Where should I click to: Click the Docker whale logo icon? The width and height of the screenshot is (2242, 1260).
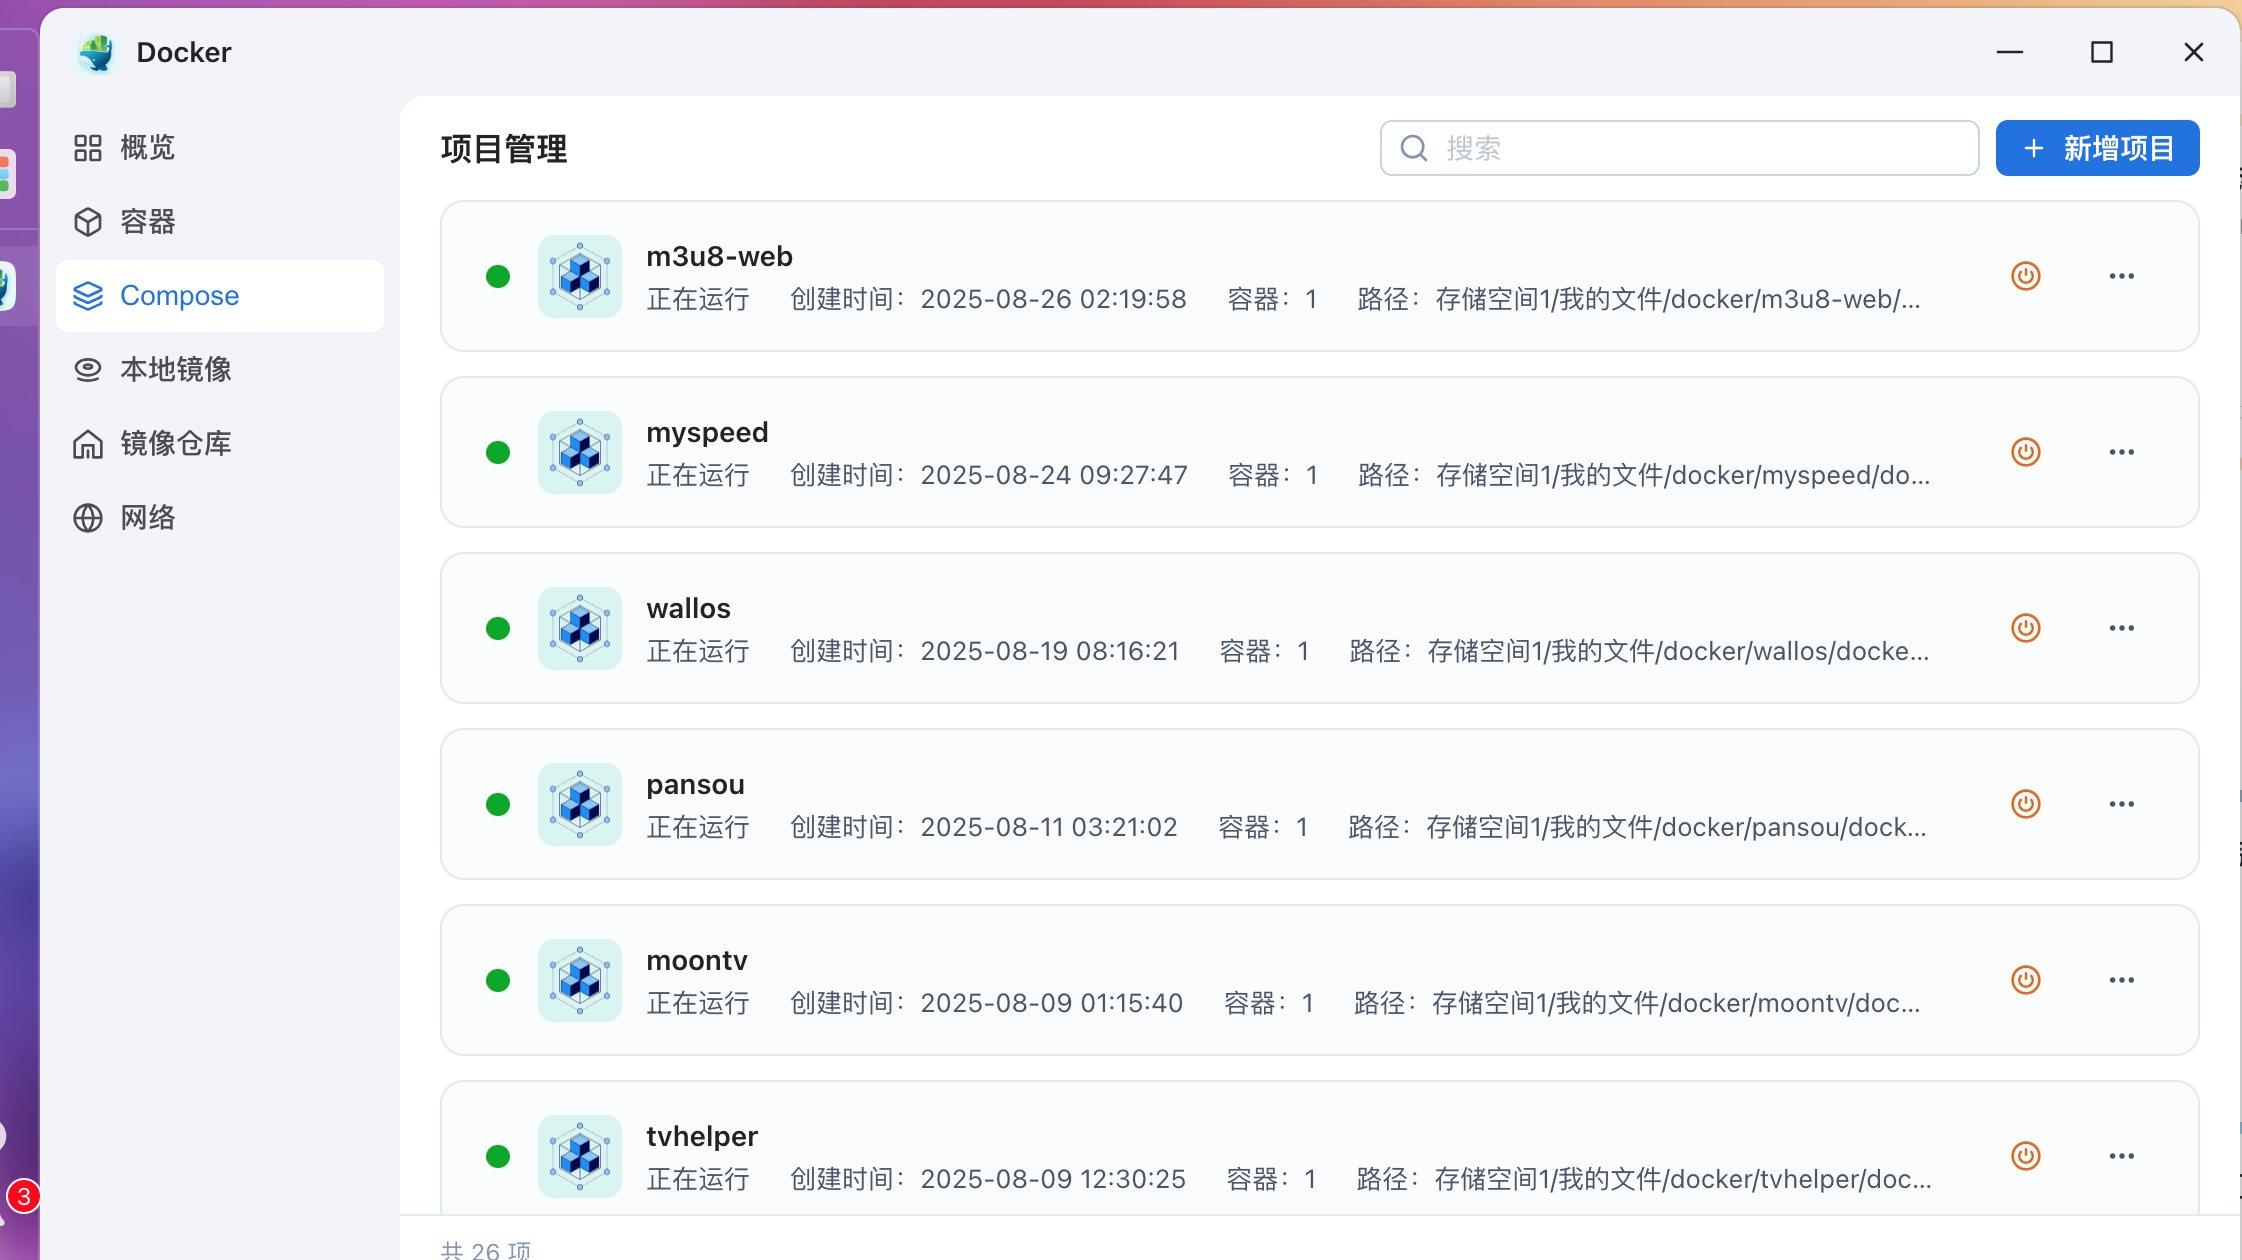(x=97, y=52)
